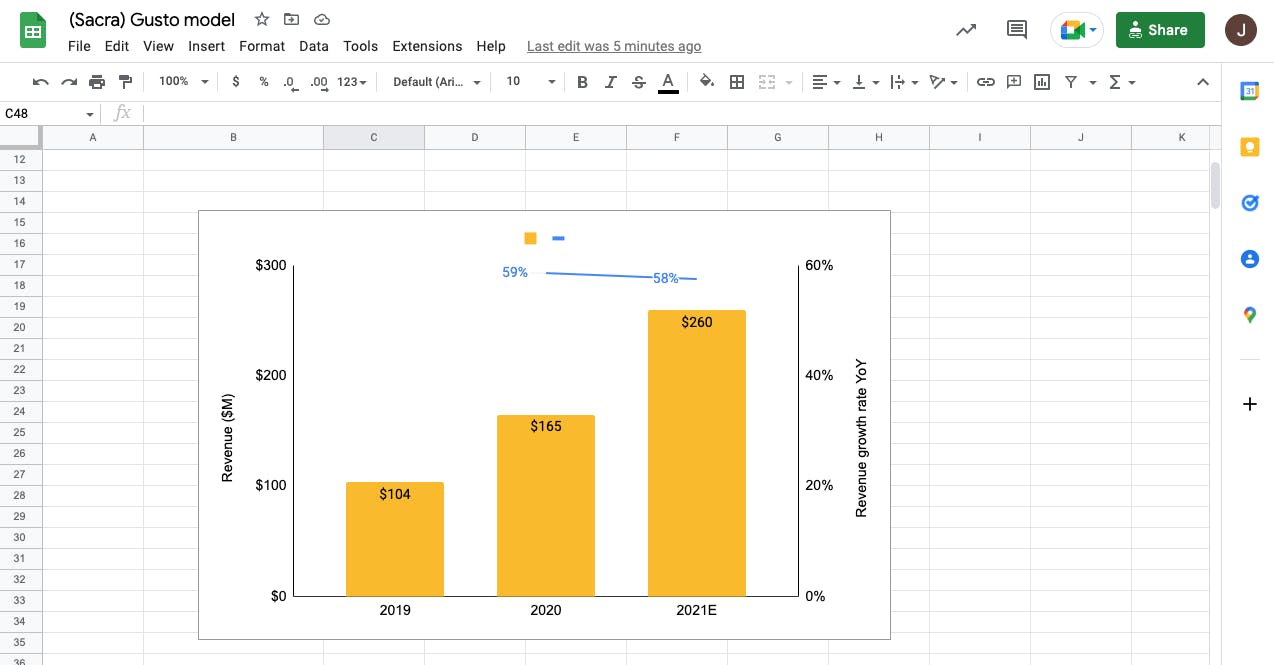Click the cloud document status icon
1274x665 pixels.
point(321,19)
